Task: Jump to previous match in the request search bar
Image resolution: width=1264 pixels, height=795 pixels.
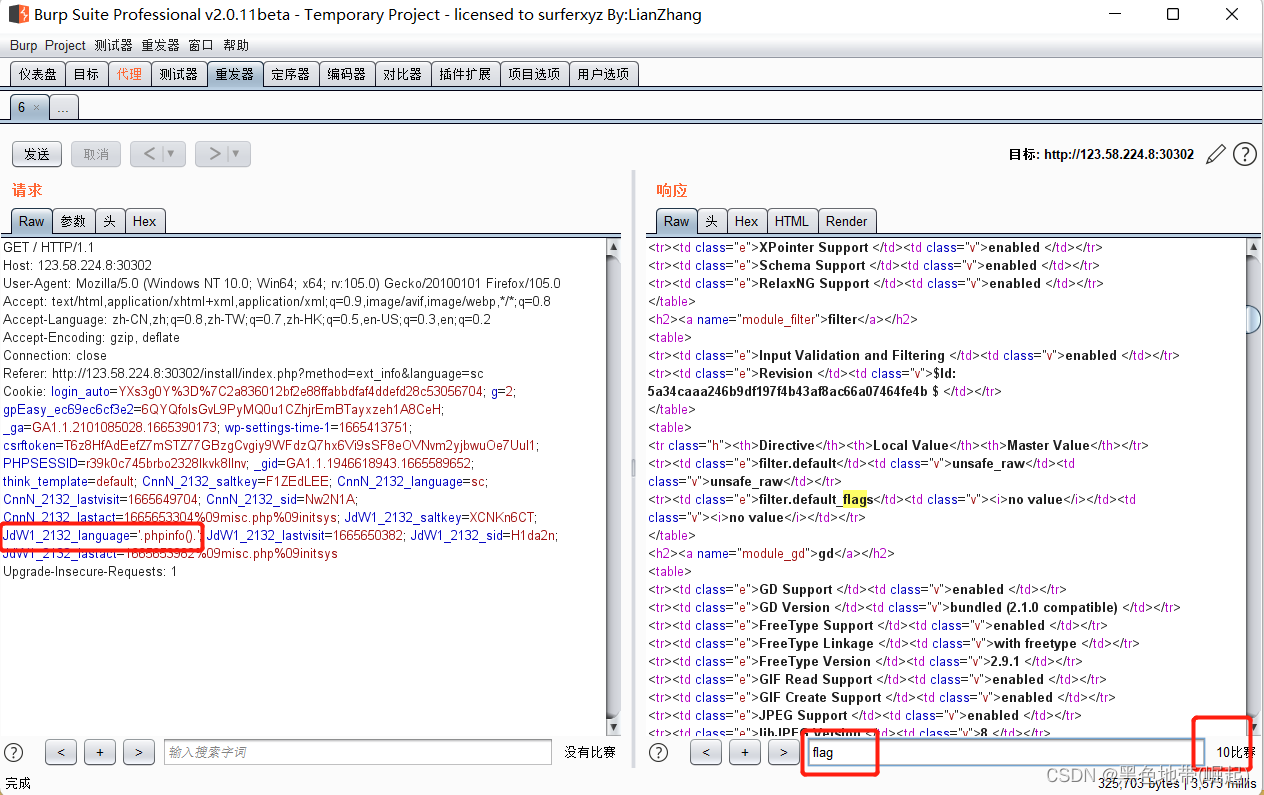Action: [x=61, y=752]
